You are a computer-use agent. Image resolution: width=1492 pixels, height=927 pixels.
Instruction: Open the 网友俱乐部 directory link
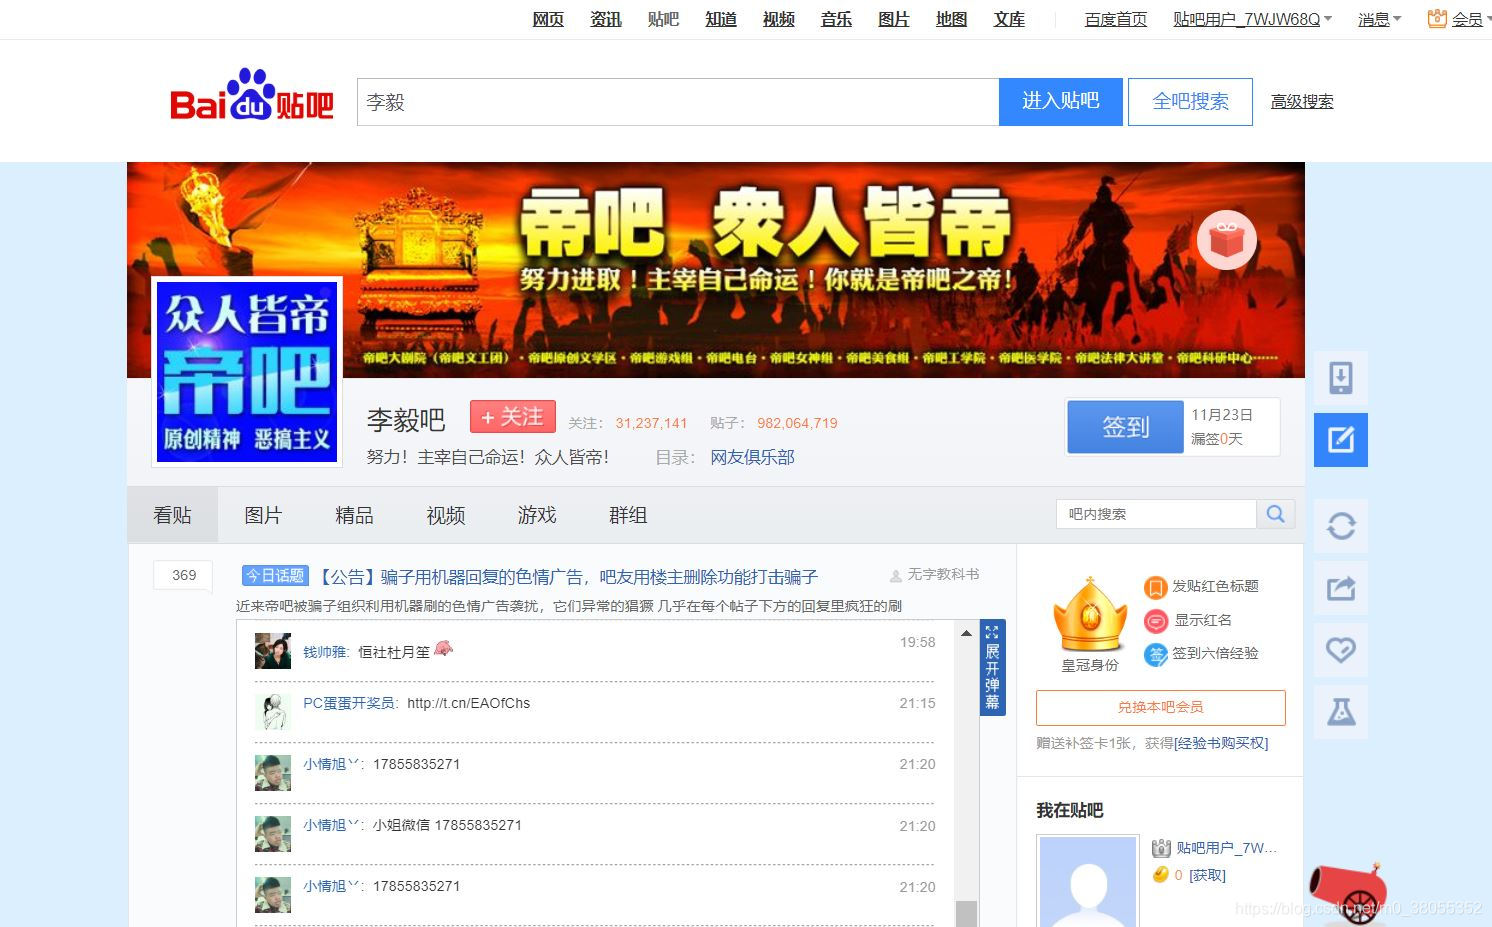pos(752,457)
